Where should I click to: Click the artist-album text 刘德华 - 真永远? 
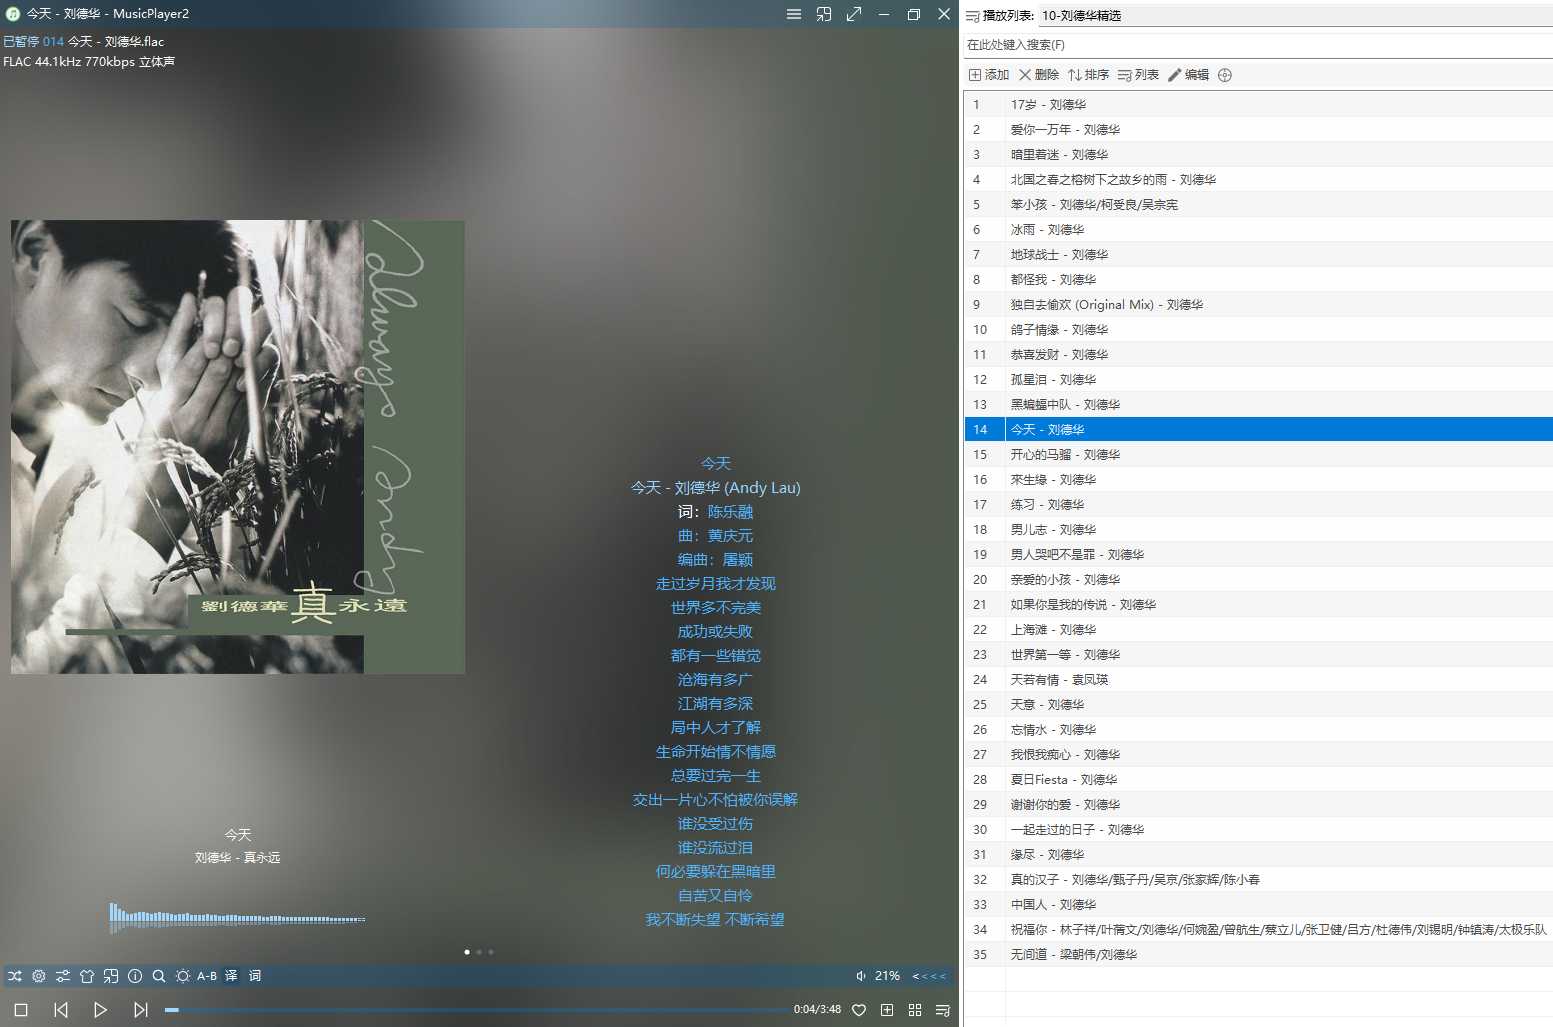point(237,858)
